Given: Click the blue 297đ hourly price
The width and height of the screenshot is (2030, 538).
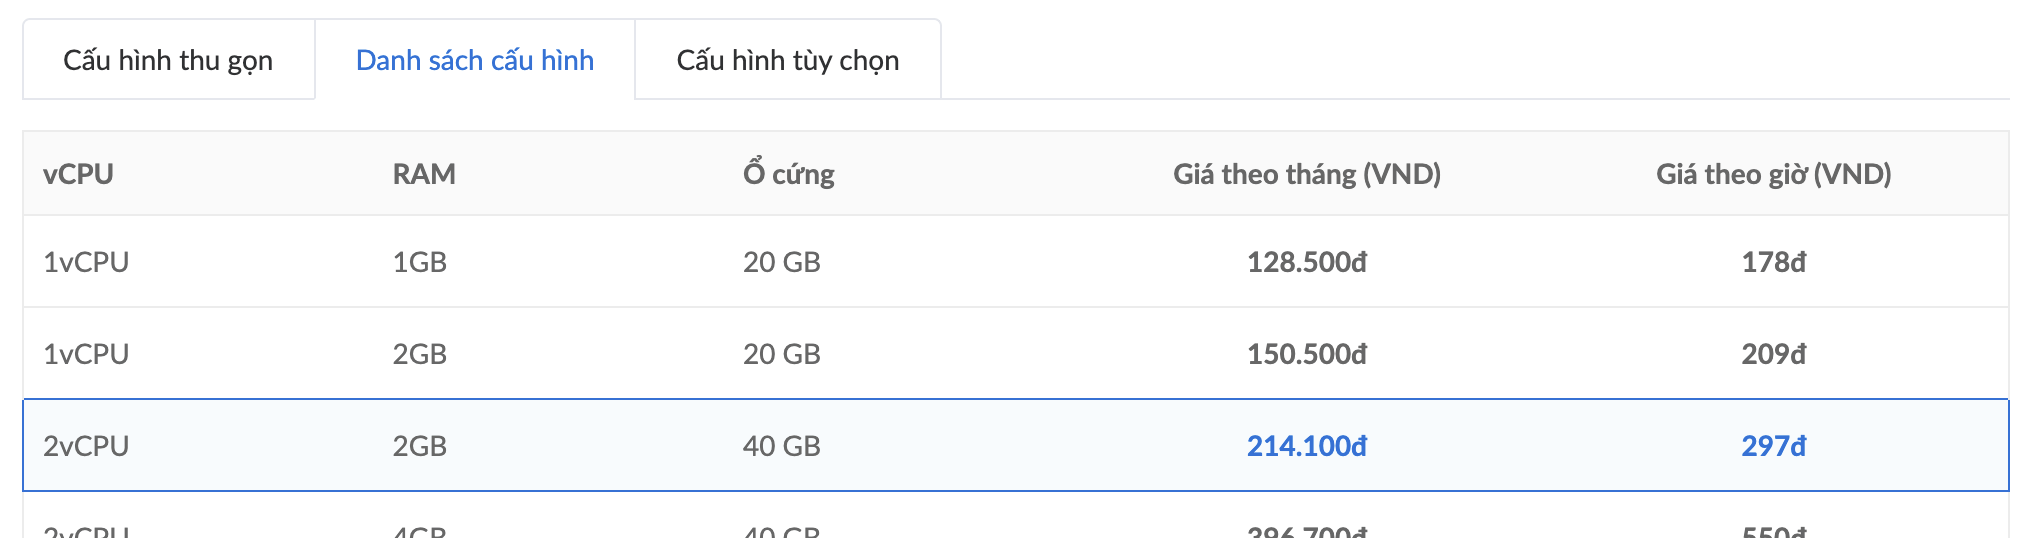Looking at the screenshot, I should click(x=1774, y=446).
